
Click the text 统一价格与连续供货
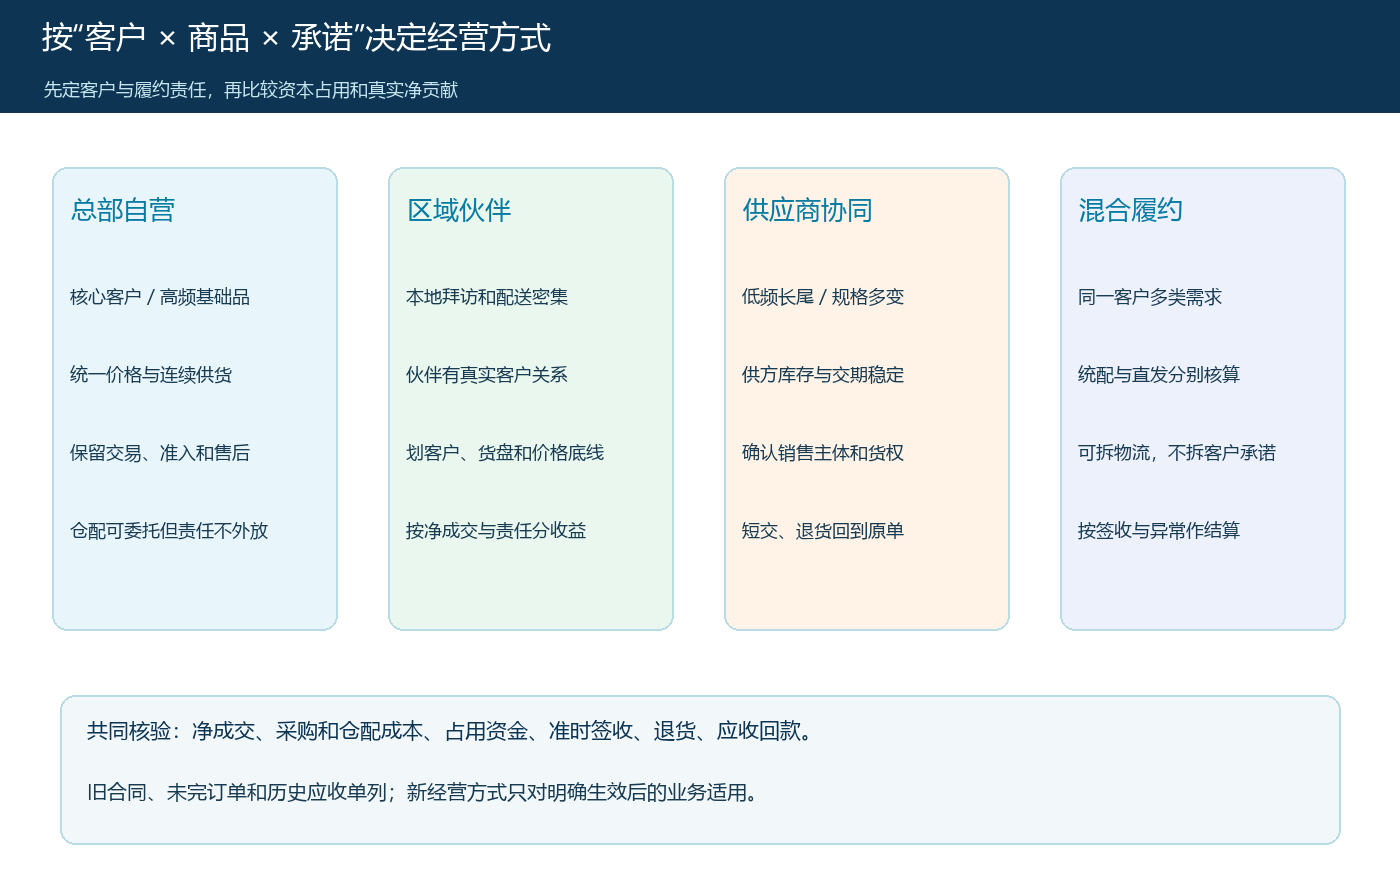point(151,375)
